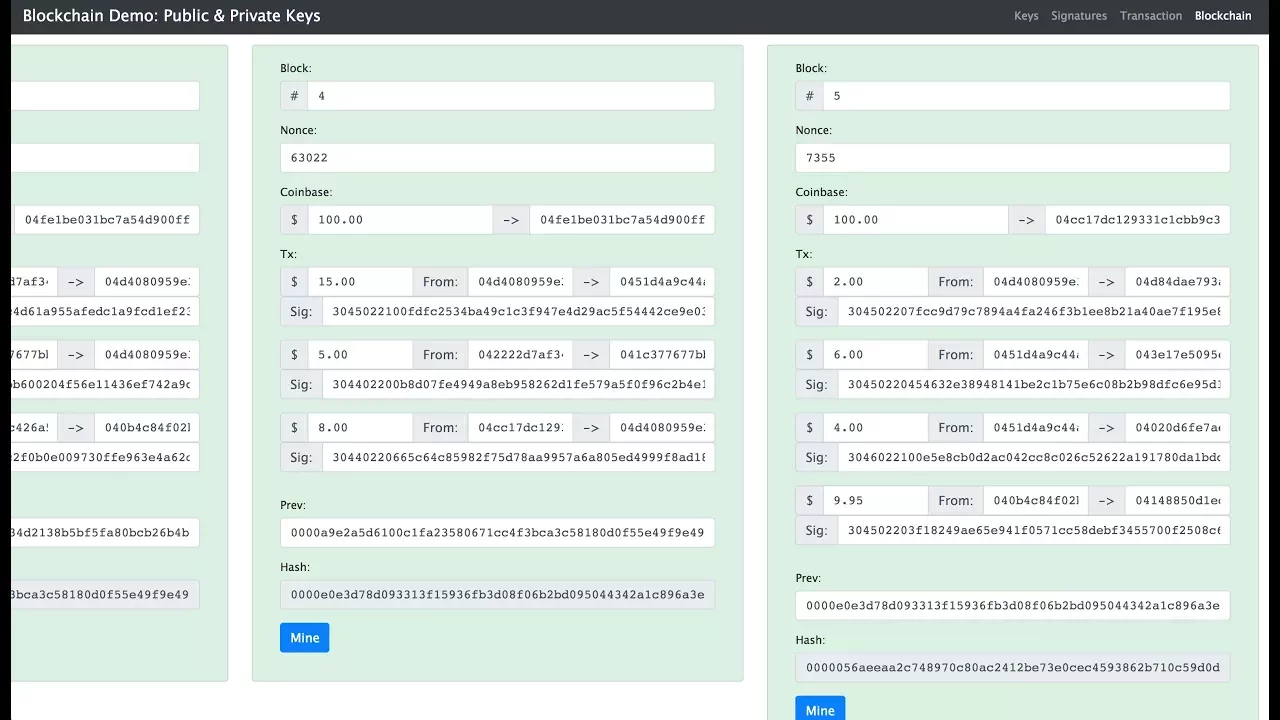The width and height of the screenshot is (1280, 720).
Task: Click transaction amount 9.95 in block 5
Action: click(875, 501)
